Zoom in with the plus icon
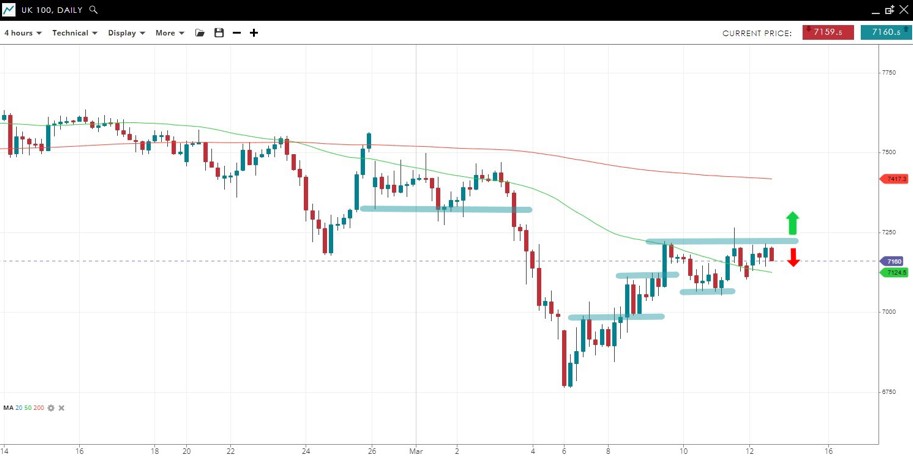Viewport: 913px width, 460px height. pyautogui.click(x=254, y=33)
